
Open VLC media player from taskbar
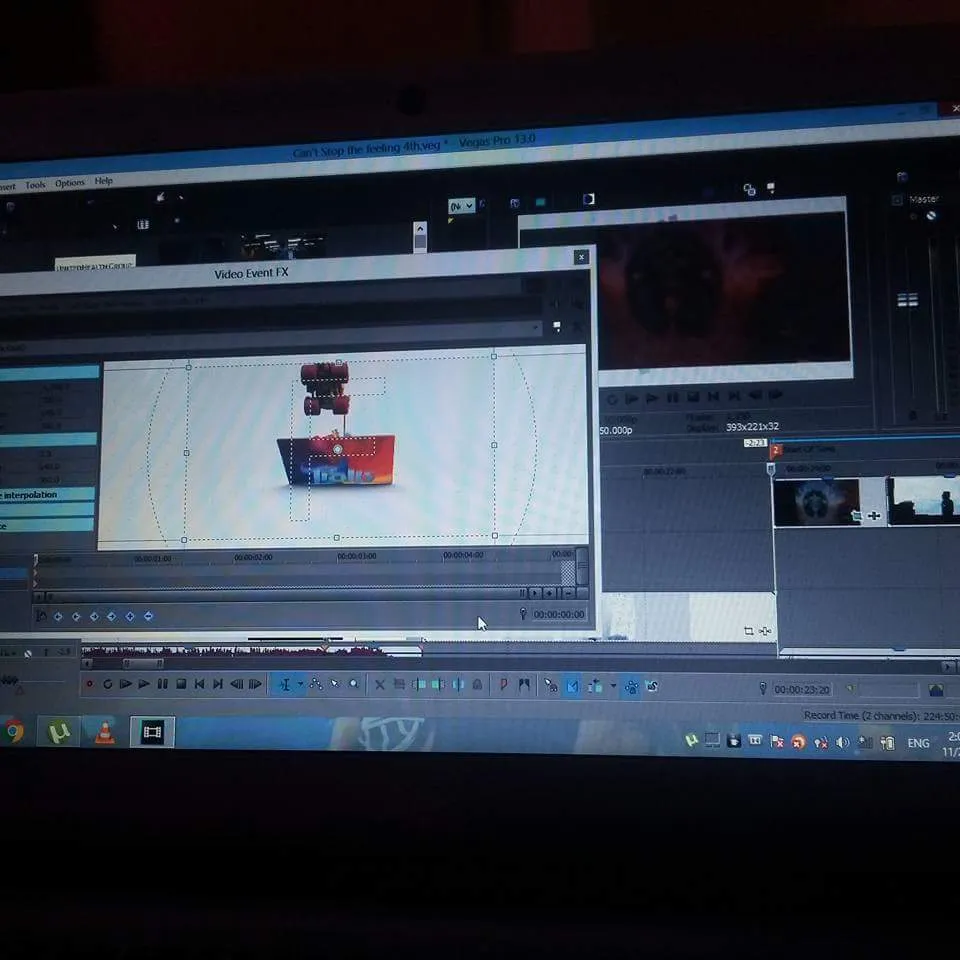coord(105,732)
